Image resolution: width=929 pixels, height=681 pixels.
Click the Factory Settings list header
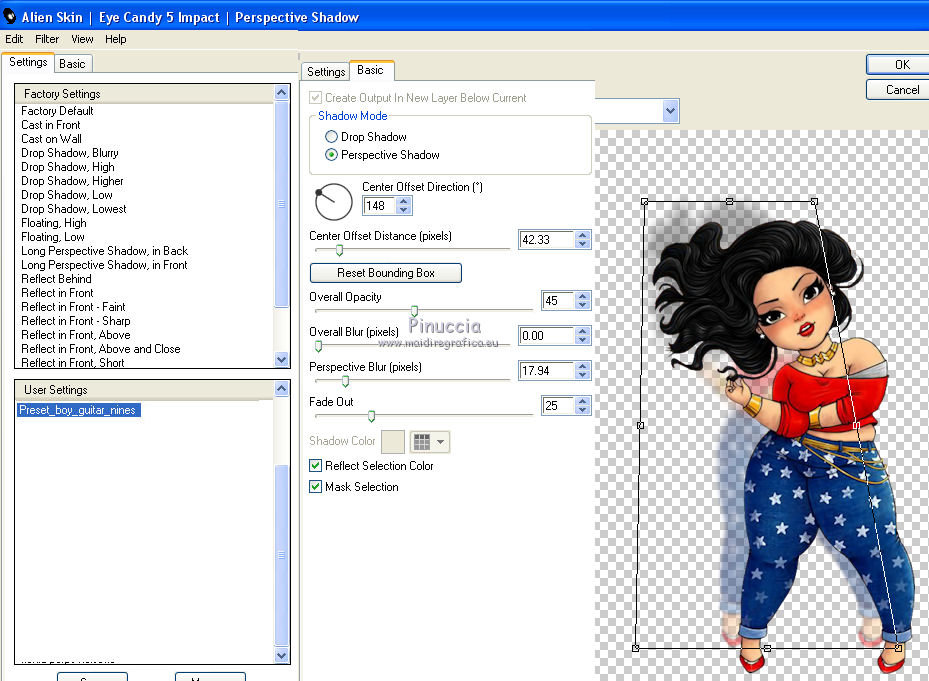(x=145, y=94)
